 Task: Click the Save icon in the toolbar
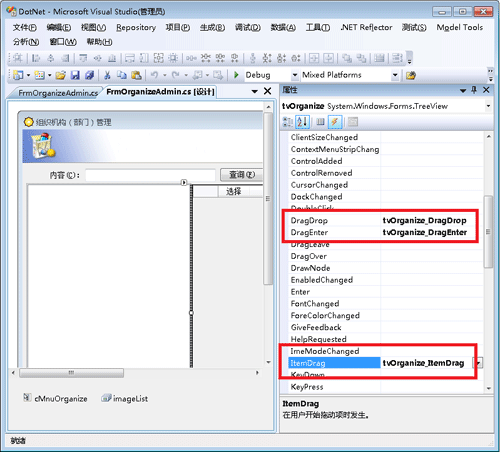(75, 75)
